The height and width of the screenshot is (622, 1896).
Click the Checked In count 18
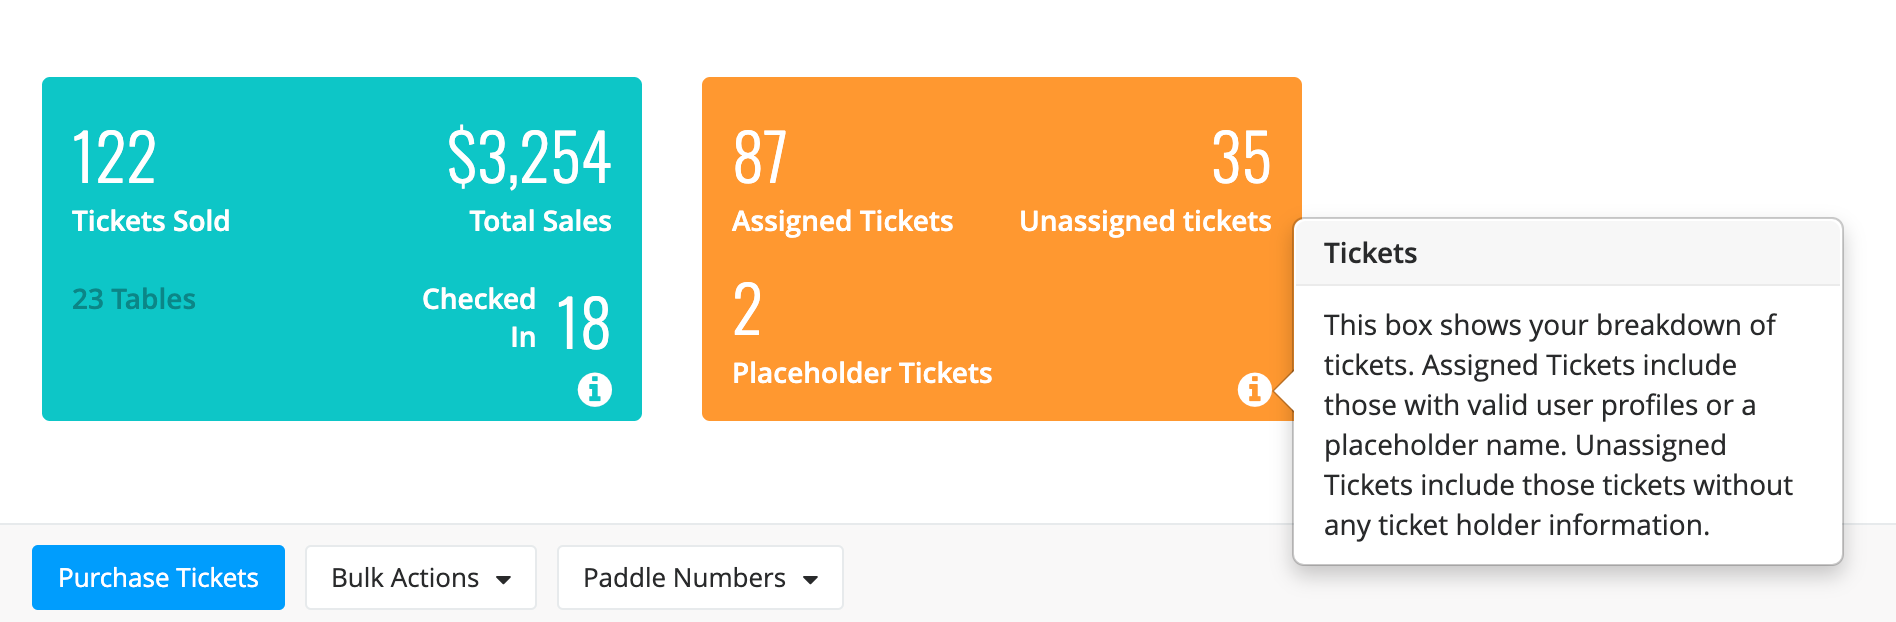583,323
